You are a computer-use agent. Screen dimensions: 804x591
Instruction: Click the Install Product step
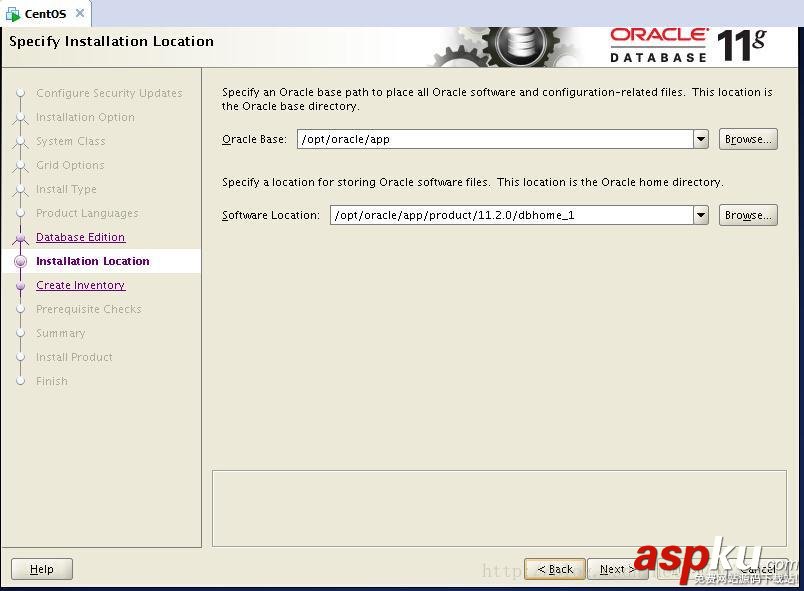(x=74, y=357)
